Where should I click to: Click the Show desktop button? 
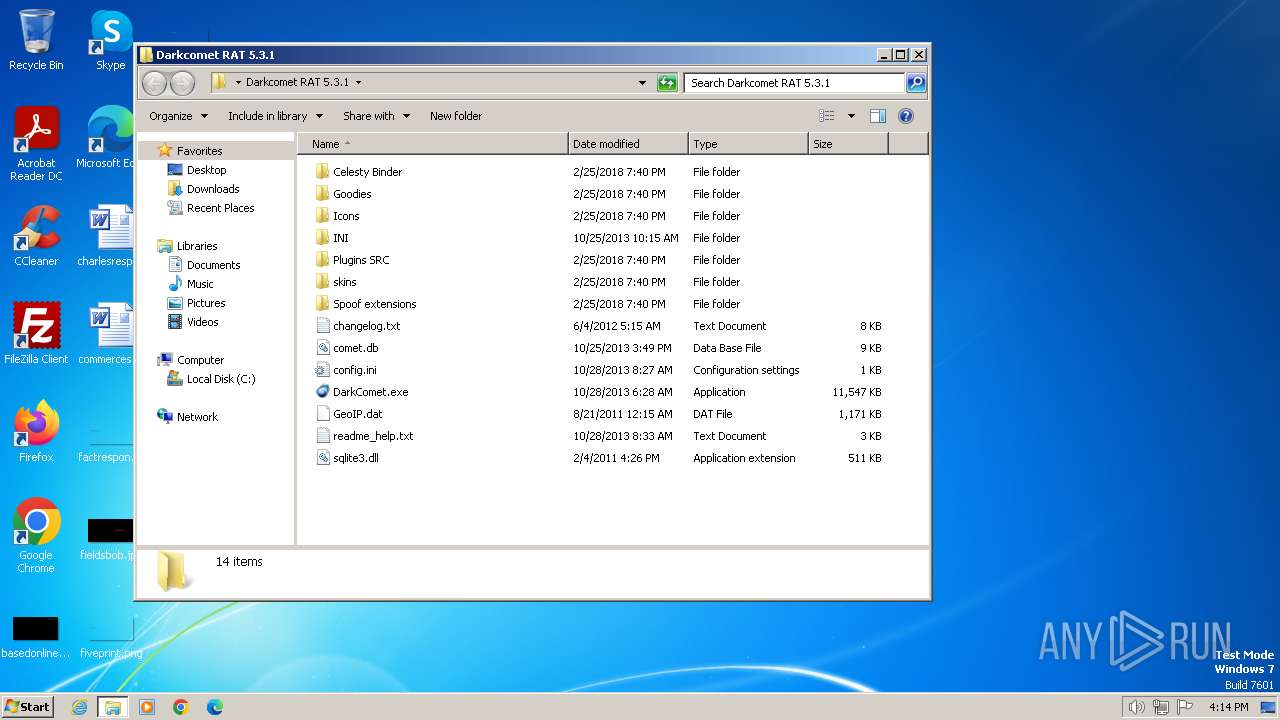point(1270,707)
